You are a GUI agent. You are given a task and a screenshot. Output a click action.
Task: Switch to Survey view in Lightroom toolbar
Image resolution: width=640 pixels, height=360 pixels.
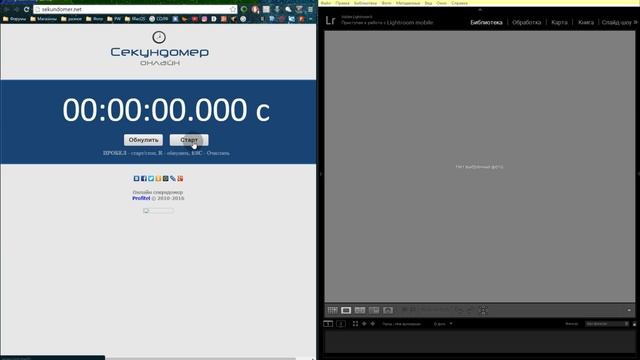[374, 311]
